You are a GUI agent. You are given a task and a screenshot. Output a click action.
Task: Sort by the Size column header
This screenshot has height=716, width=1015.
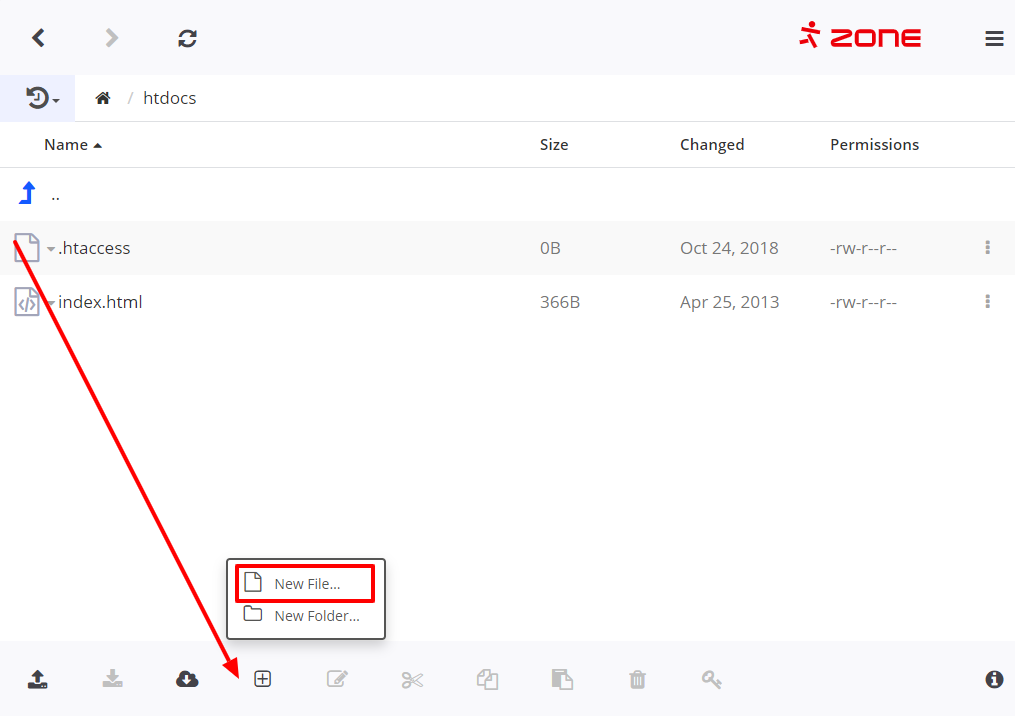tap(553, 145)
